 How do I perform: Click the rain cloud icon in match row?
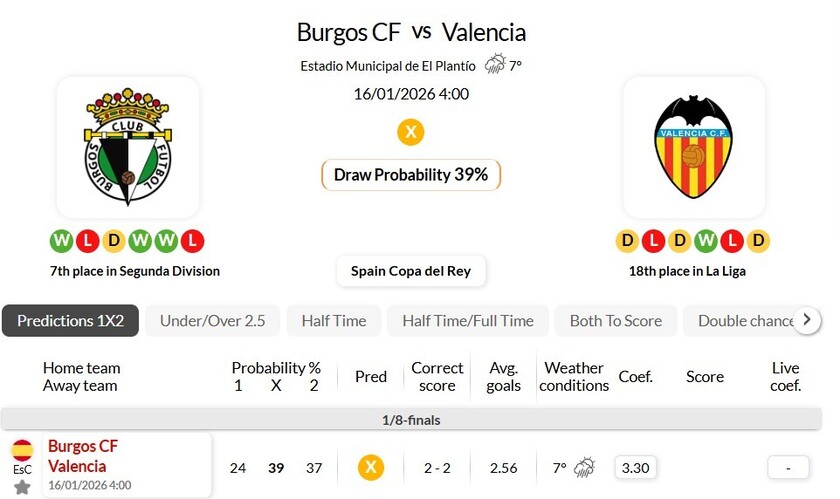click(x=585, y=467)
